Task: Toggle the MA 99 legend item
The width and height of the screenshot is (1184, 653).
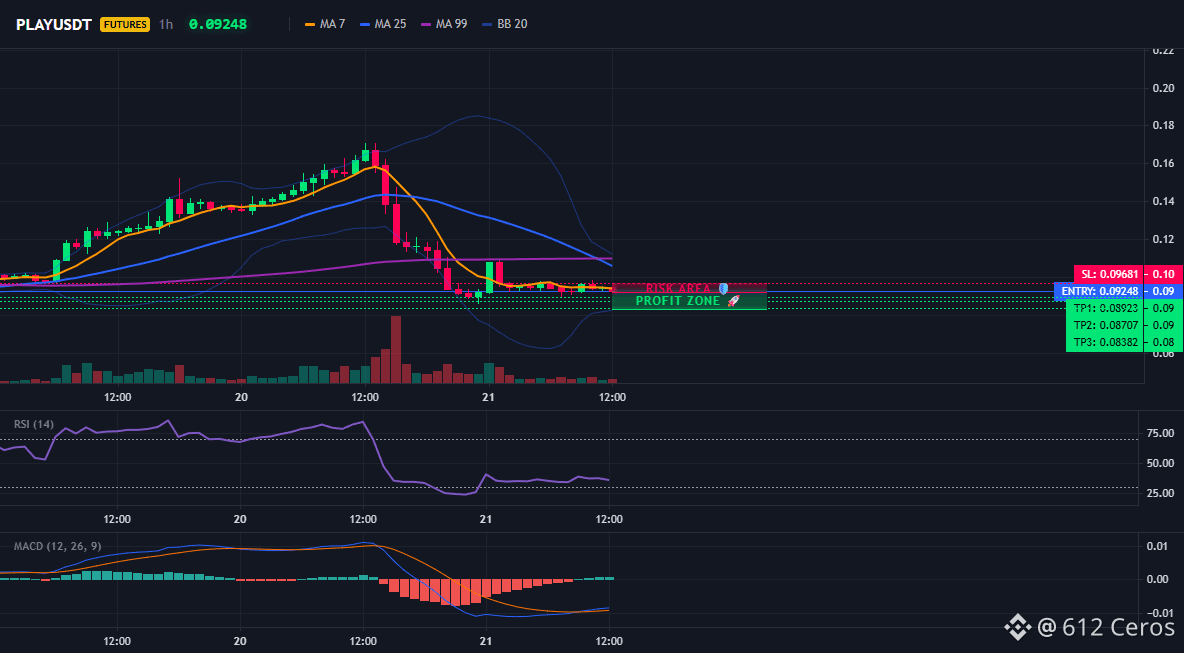Action: click(444, 24)
